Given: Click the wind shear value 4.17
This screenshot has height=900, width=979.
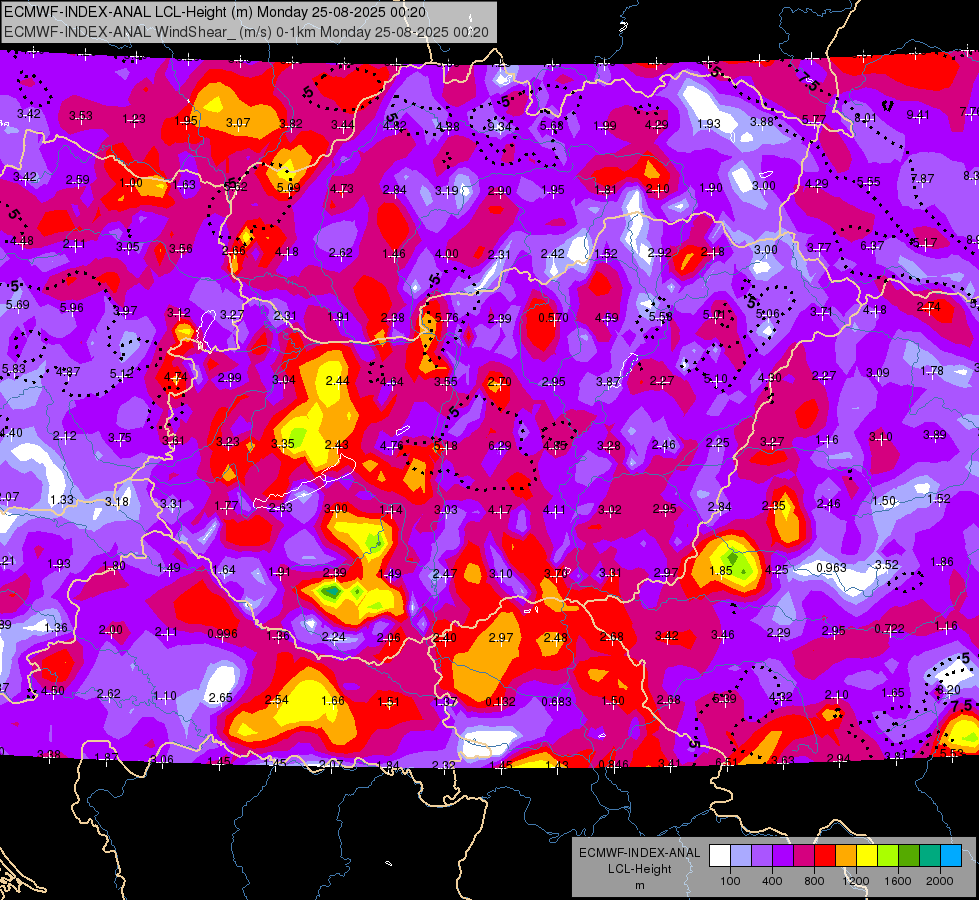Looking at the screenshot, I should pos(500,510).
